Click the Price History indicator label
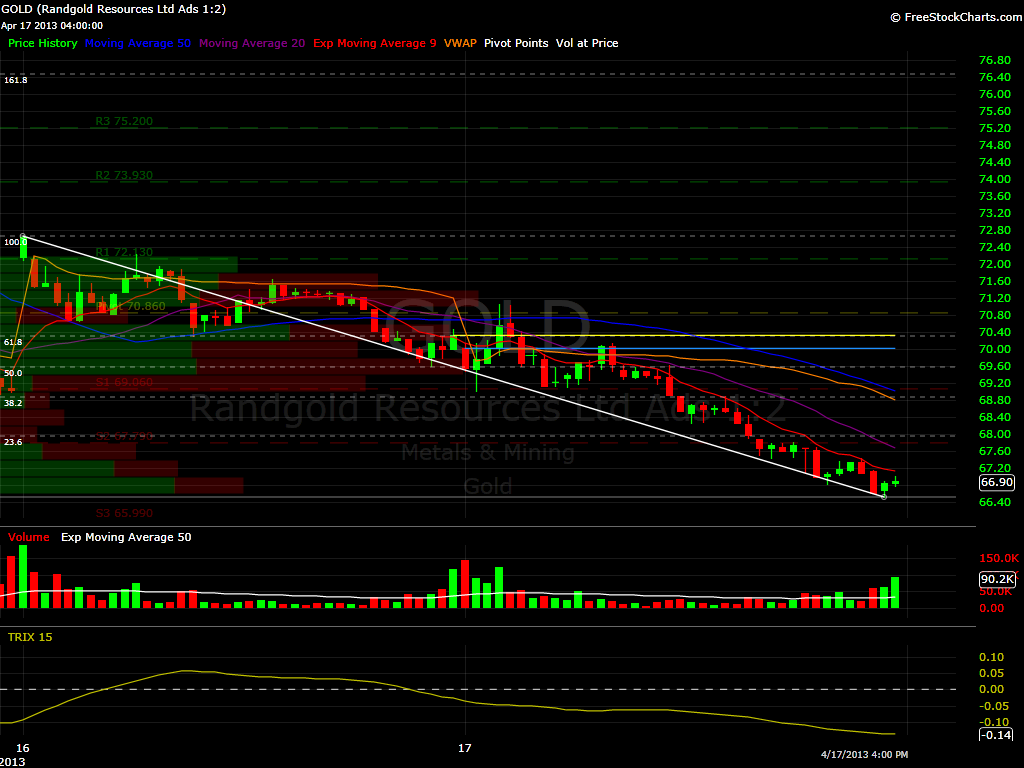The image size is (1024, 768). (42, 43)
